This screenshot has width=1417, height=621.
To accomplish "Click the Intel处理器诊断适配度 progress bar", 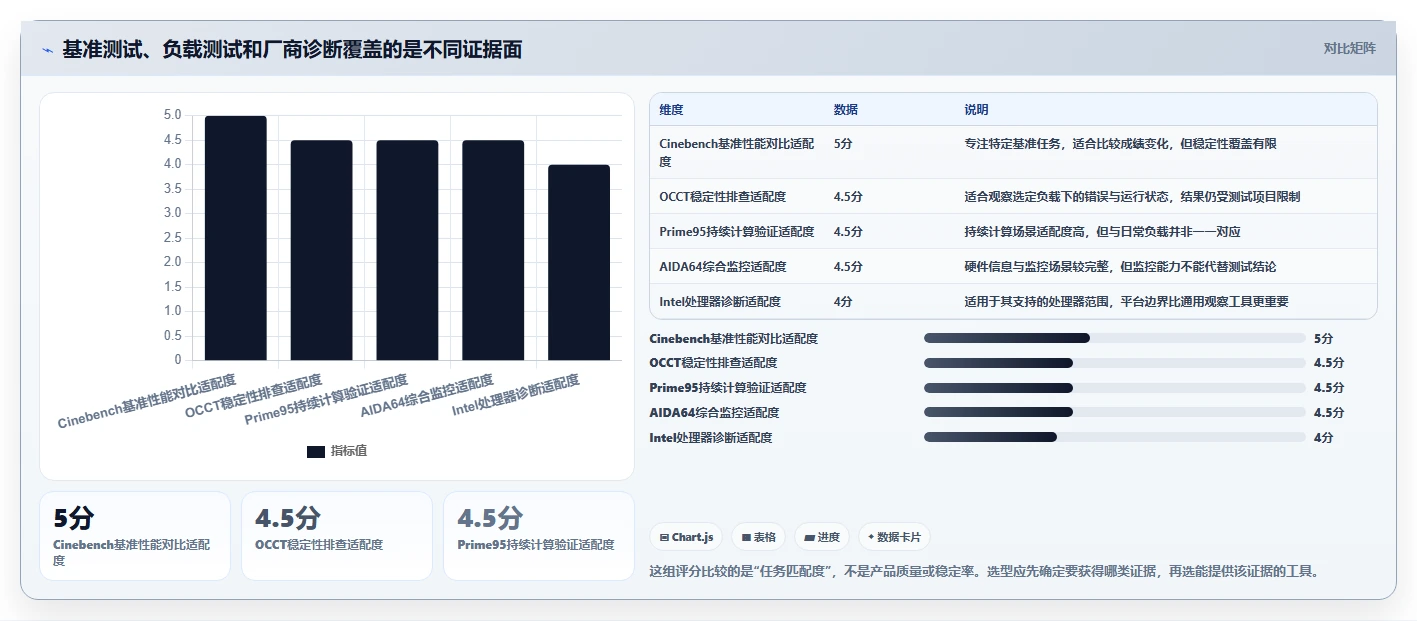I will click(1115, 437).
